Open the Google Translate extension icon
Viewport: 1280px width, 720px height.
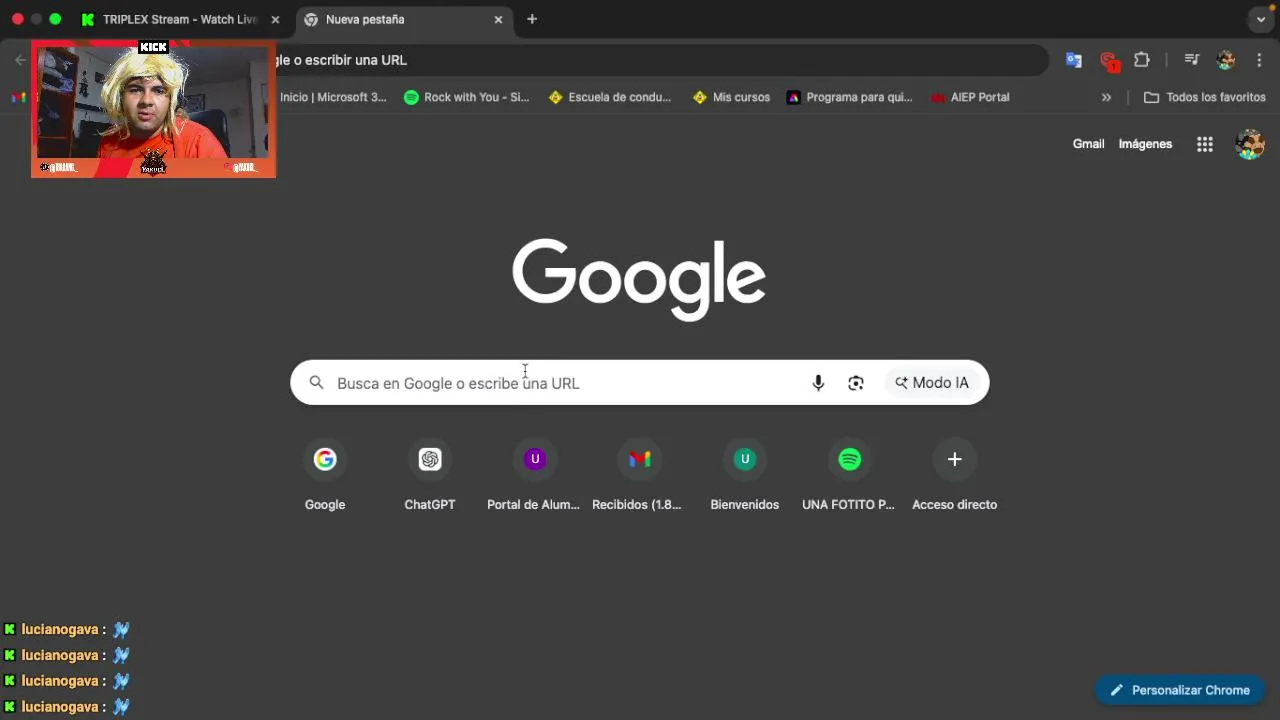(1074, 60)
